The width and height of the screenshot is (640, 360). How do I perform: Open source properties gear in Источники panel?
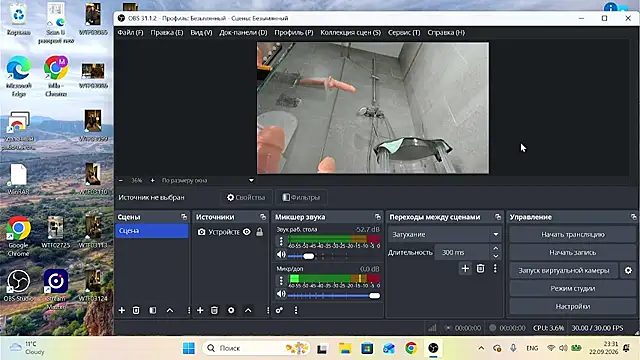[x=231, y=310]
